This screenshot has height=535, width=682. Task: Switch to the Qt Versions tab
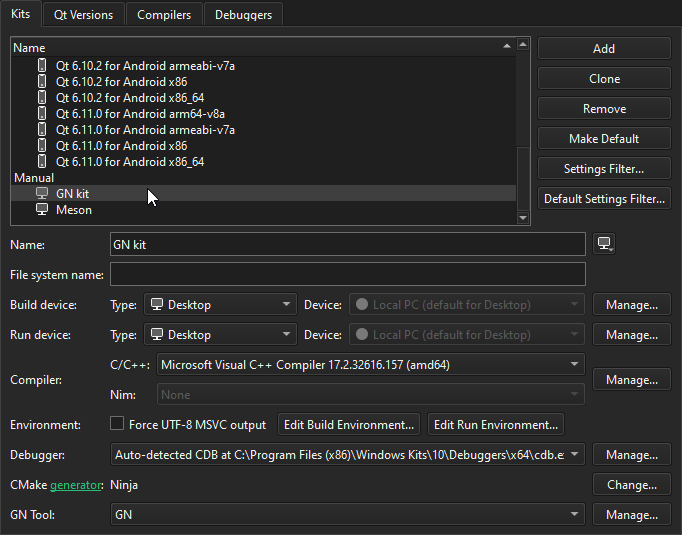pos(84,15)
